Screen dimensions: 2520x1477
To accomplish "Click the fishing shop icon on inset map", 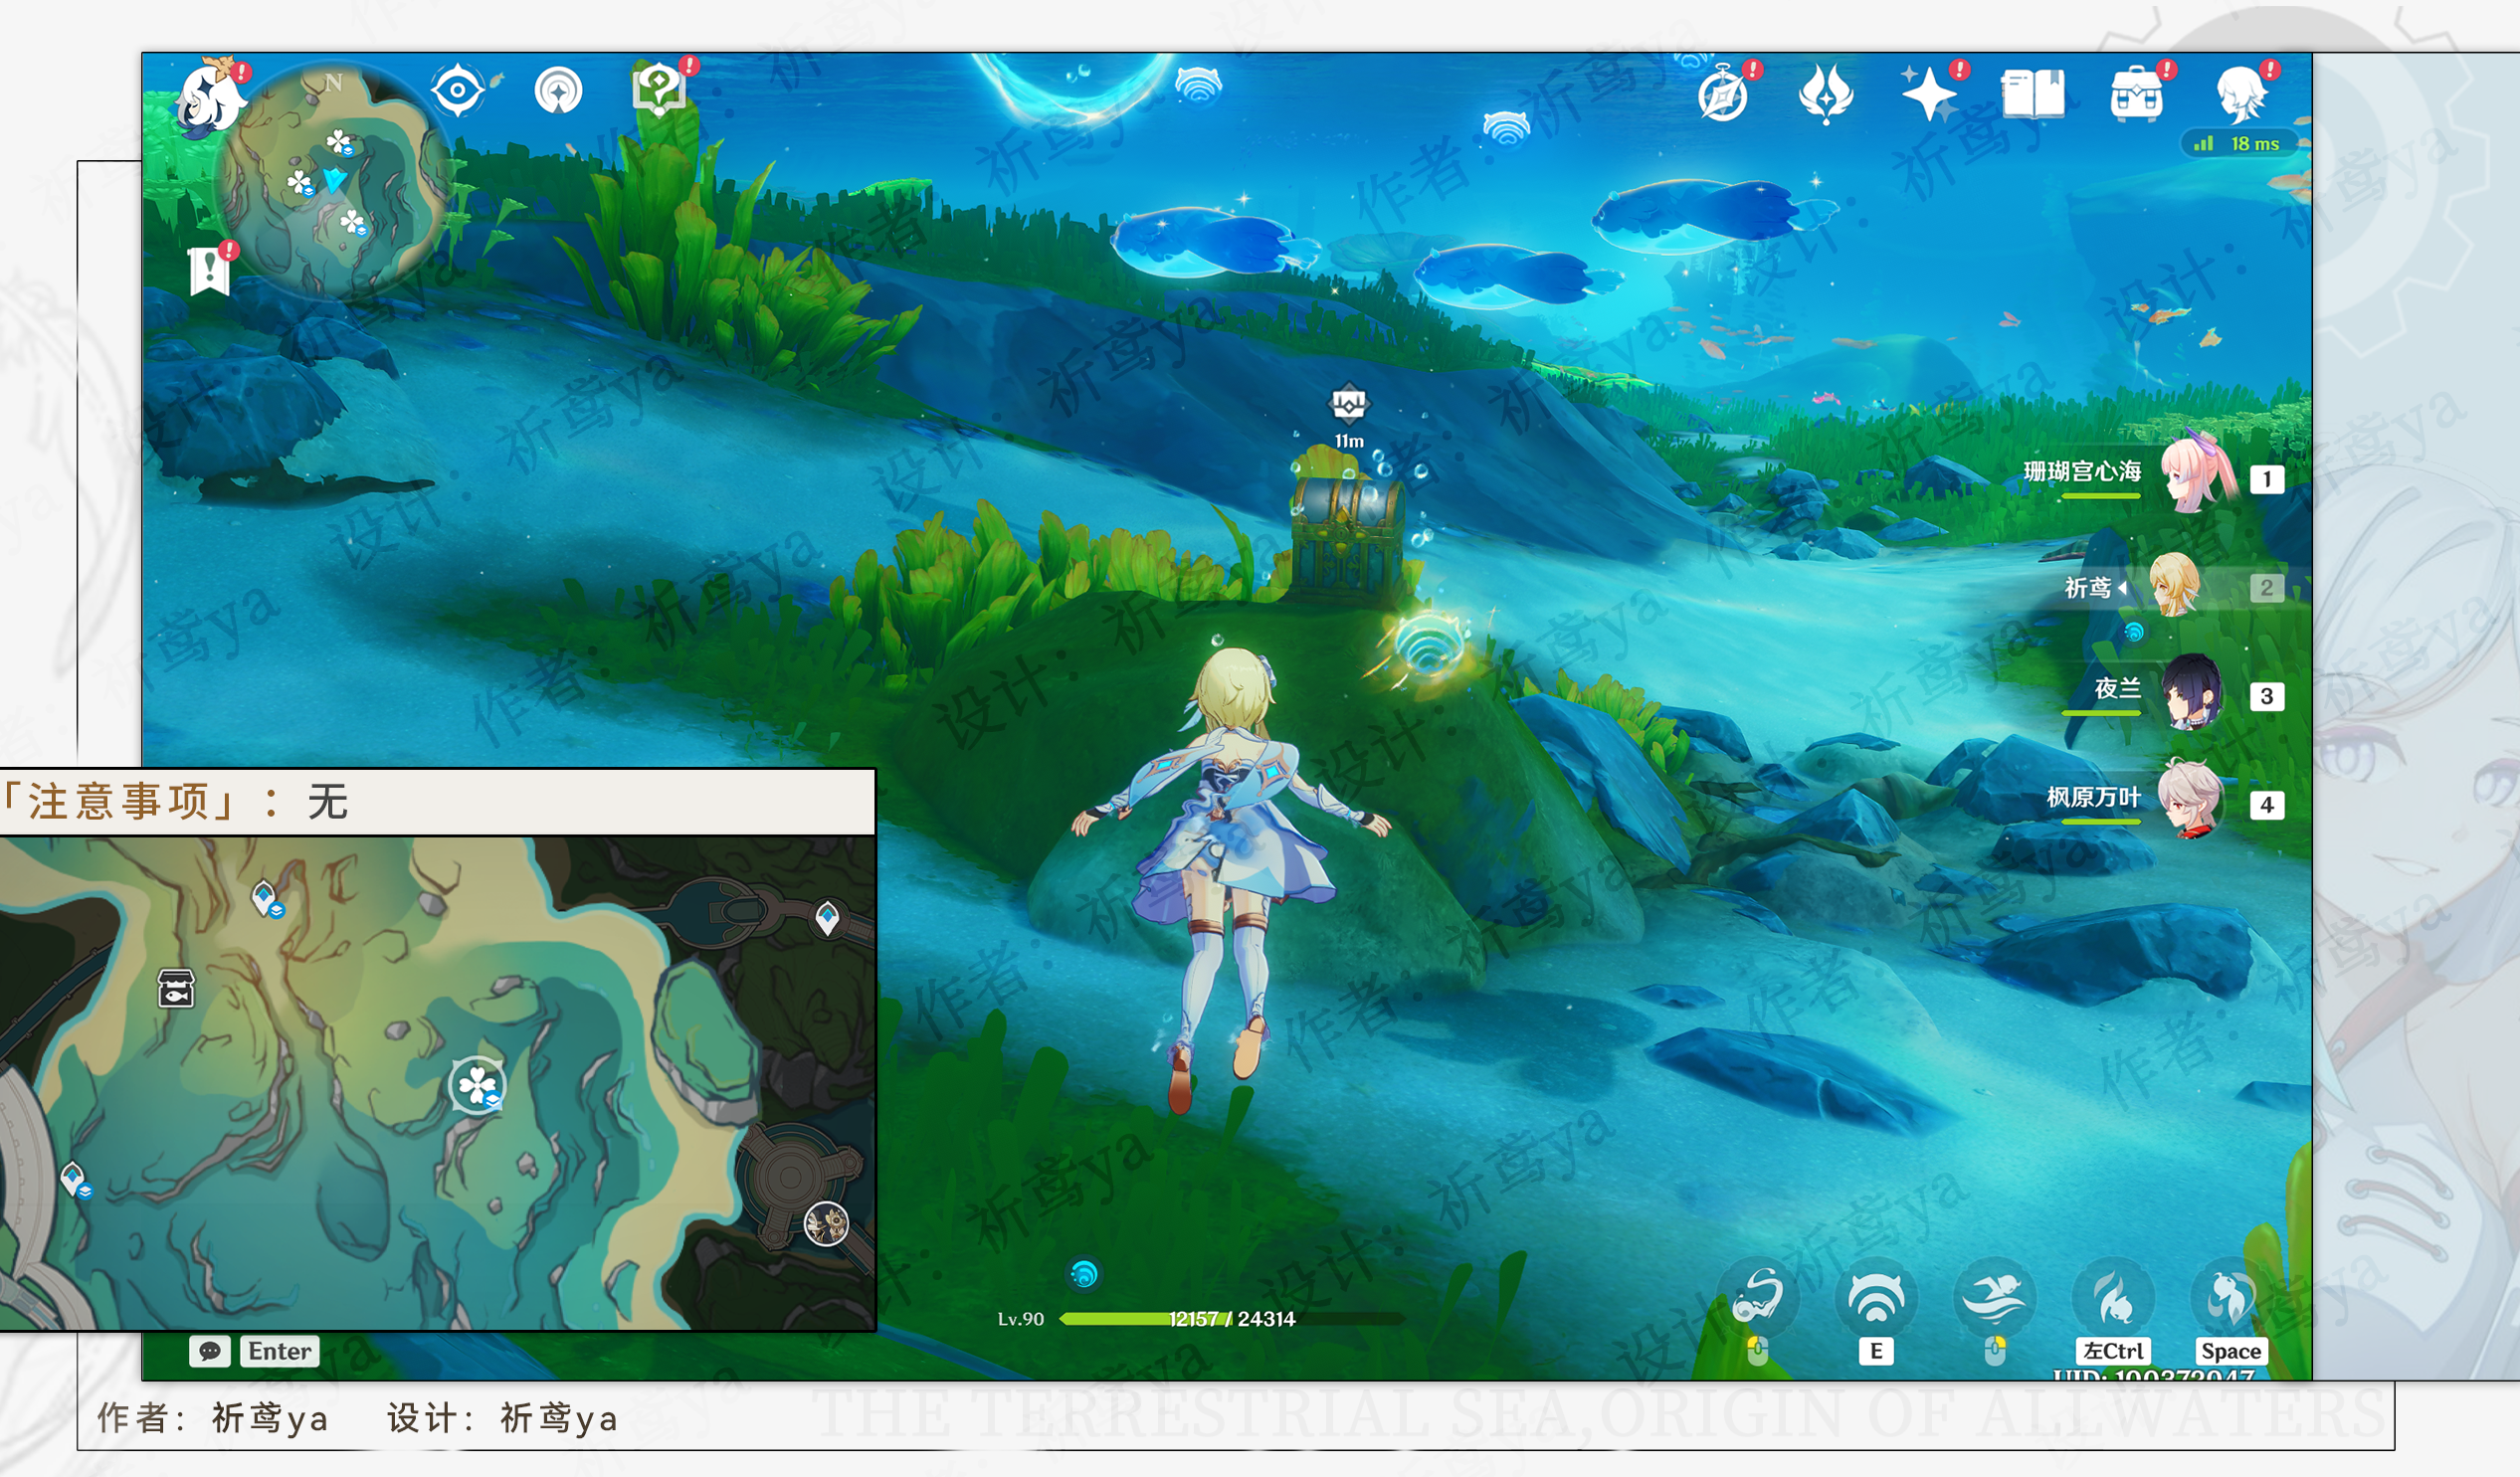I will 176,988.
